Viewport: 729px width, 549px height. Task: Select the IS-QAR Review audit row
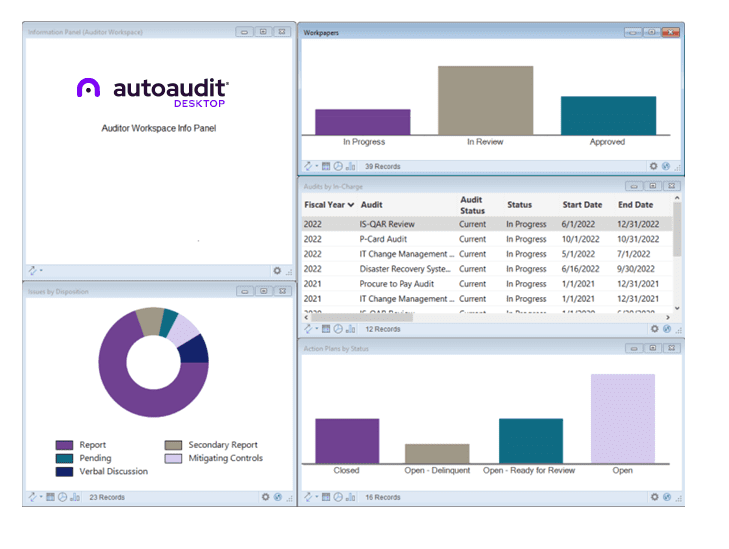coord(487,224)
